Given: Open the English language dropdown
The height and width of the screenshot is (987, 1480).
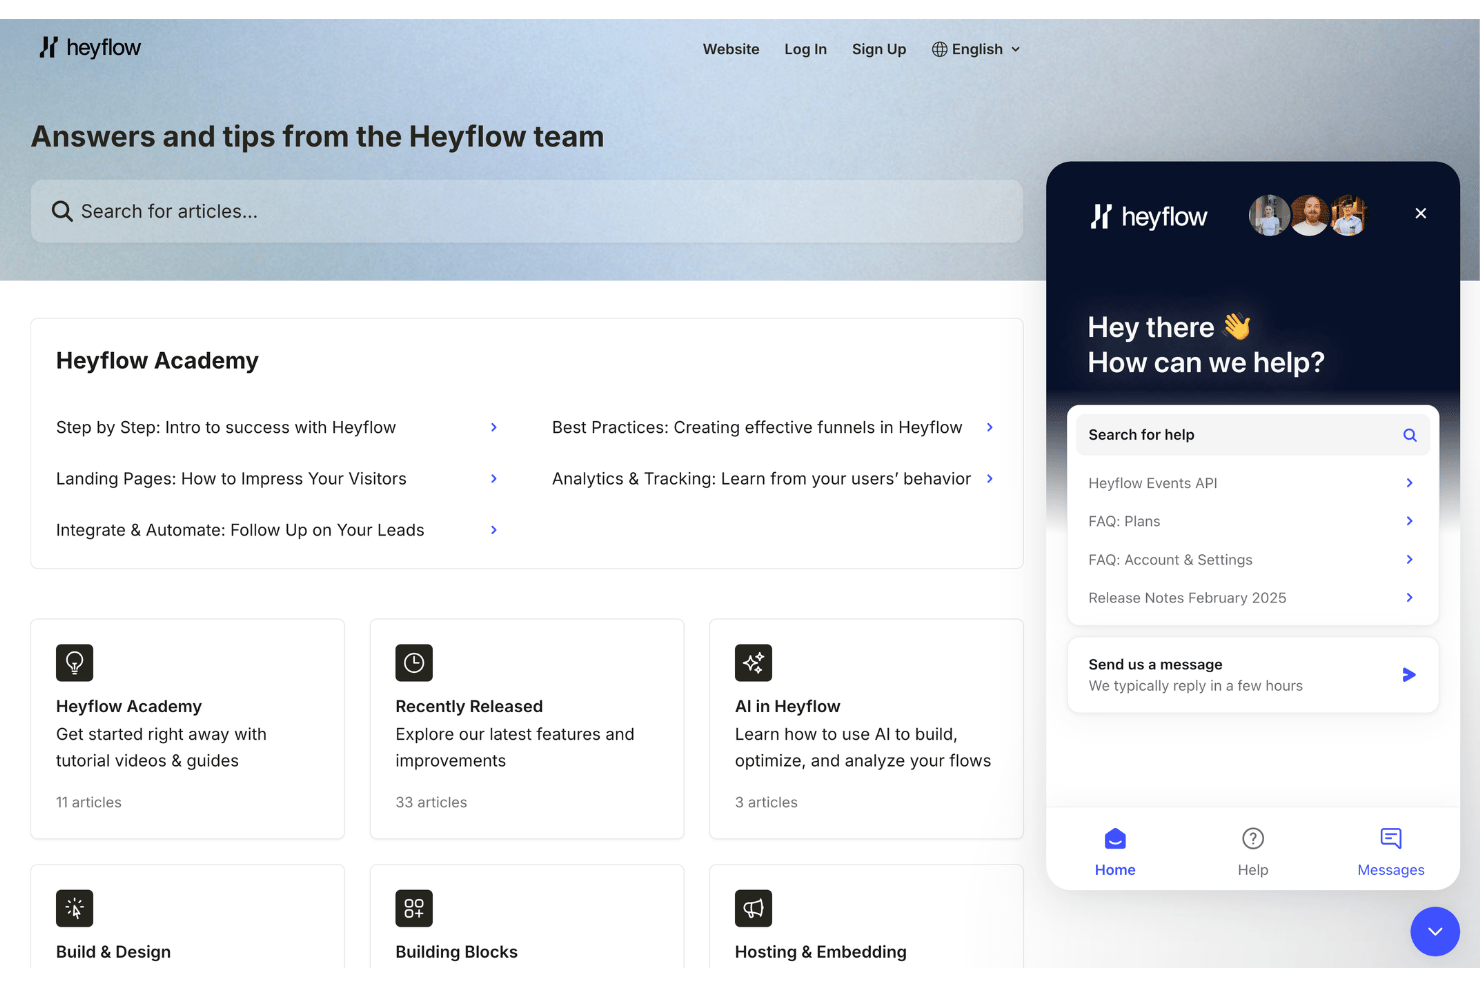Looking at the screenshot, I should [x=977, y=49].
